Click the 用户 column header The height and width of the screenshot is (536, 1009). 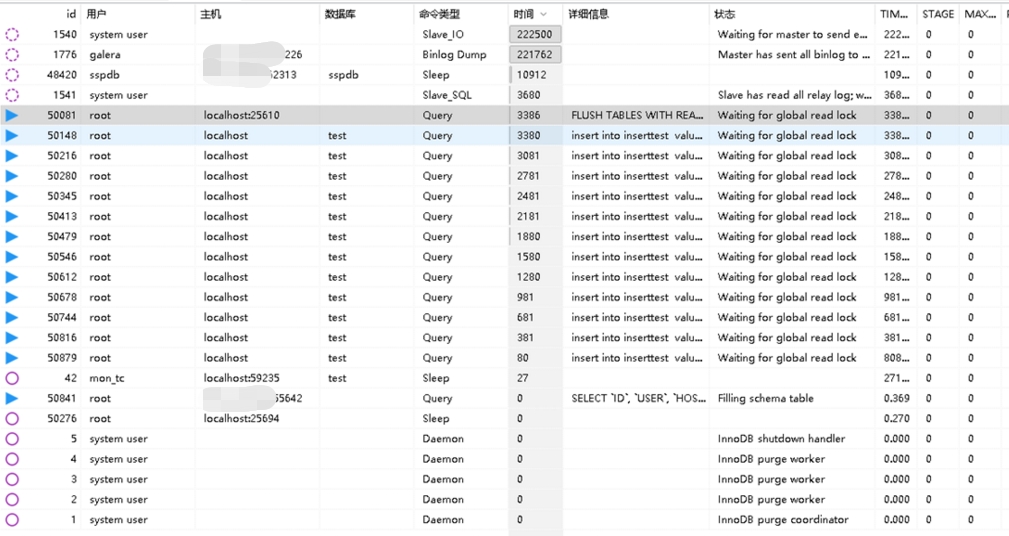coord(96,14)
